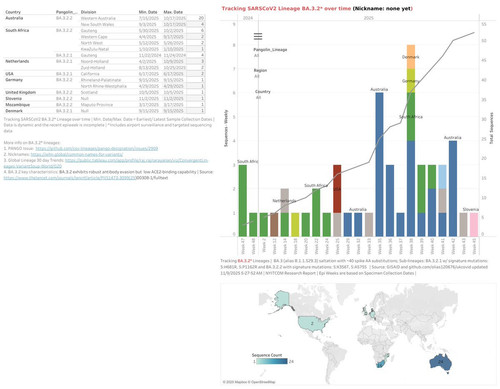Click the brown bar for Week 12

coord(274,225)
